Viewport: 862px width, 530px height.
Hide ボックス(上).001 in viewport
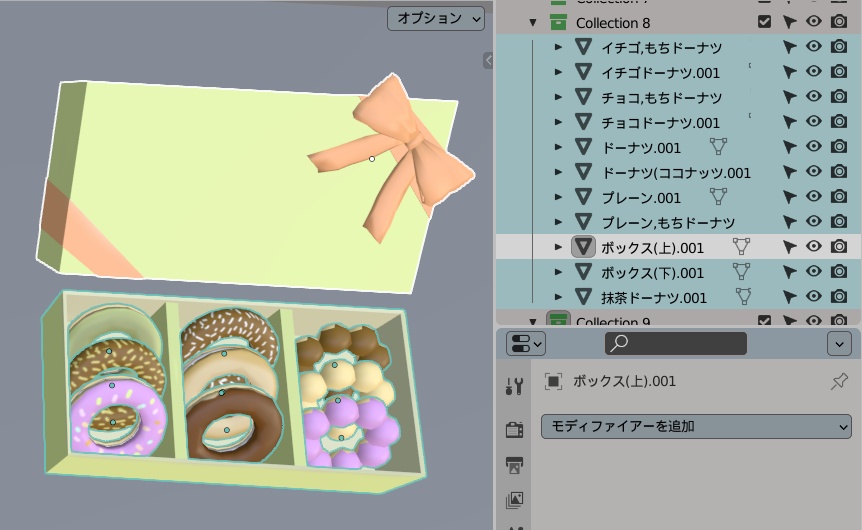click(x=814, y=246)
